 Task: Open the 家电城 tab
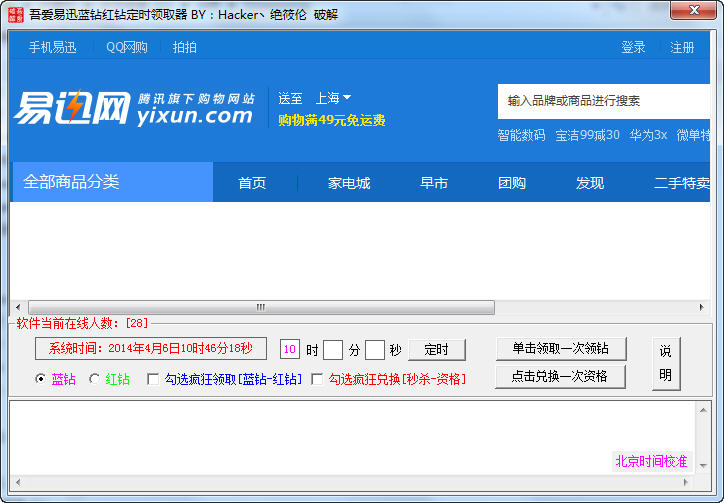point(349,183)
